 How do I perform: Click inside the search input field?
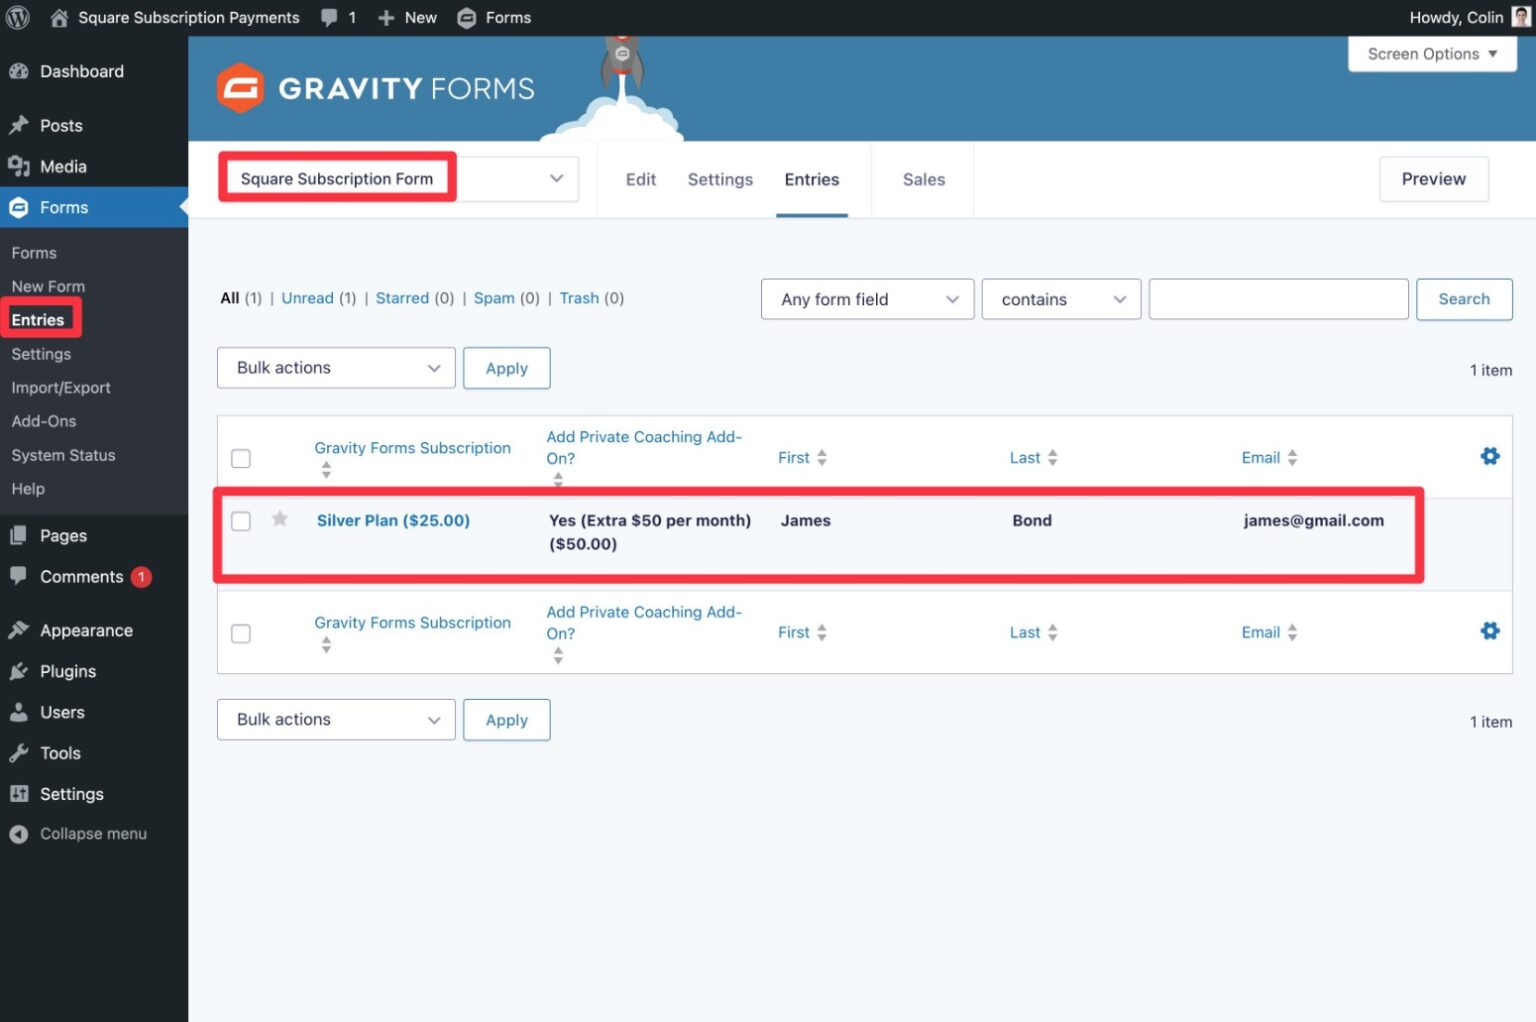tap(1278, 299)
